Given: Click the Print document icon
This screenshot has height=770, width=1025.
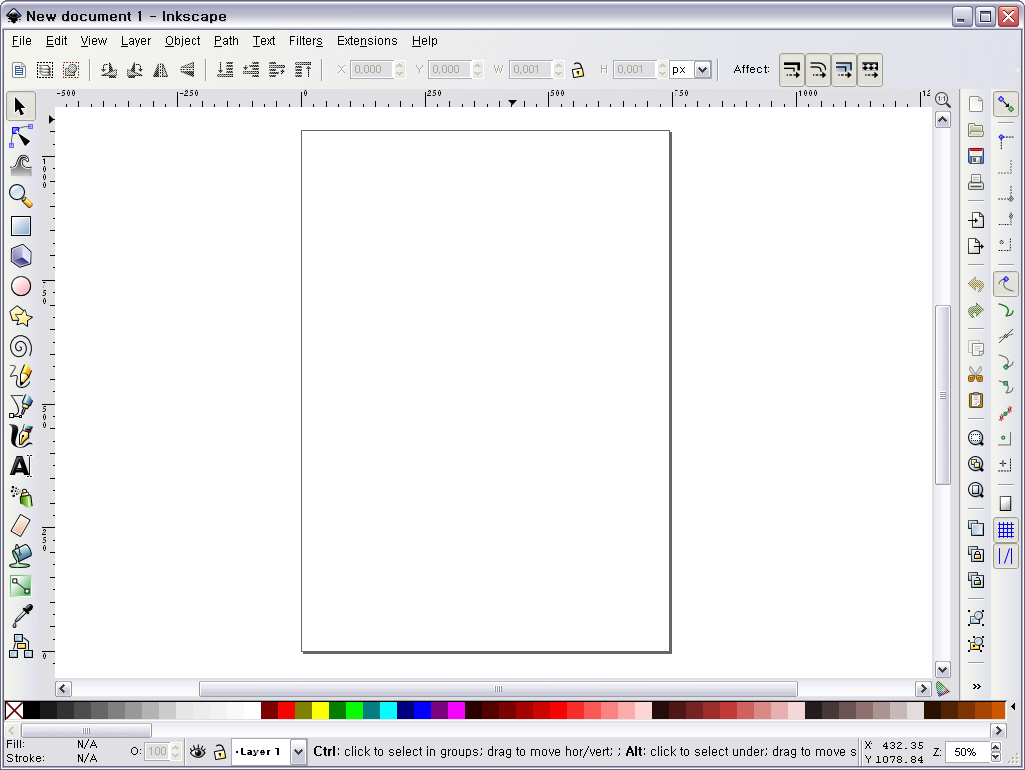Looking at the screenshot, I should [976, 182].
